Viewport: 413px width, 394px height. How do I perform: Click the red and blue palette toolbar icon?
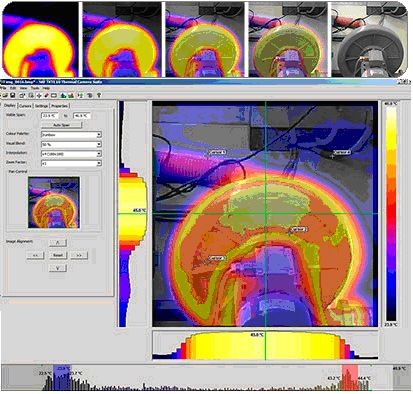(46, 96)
